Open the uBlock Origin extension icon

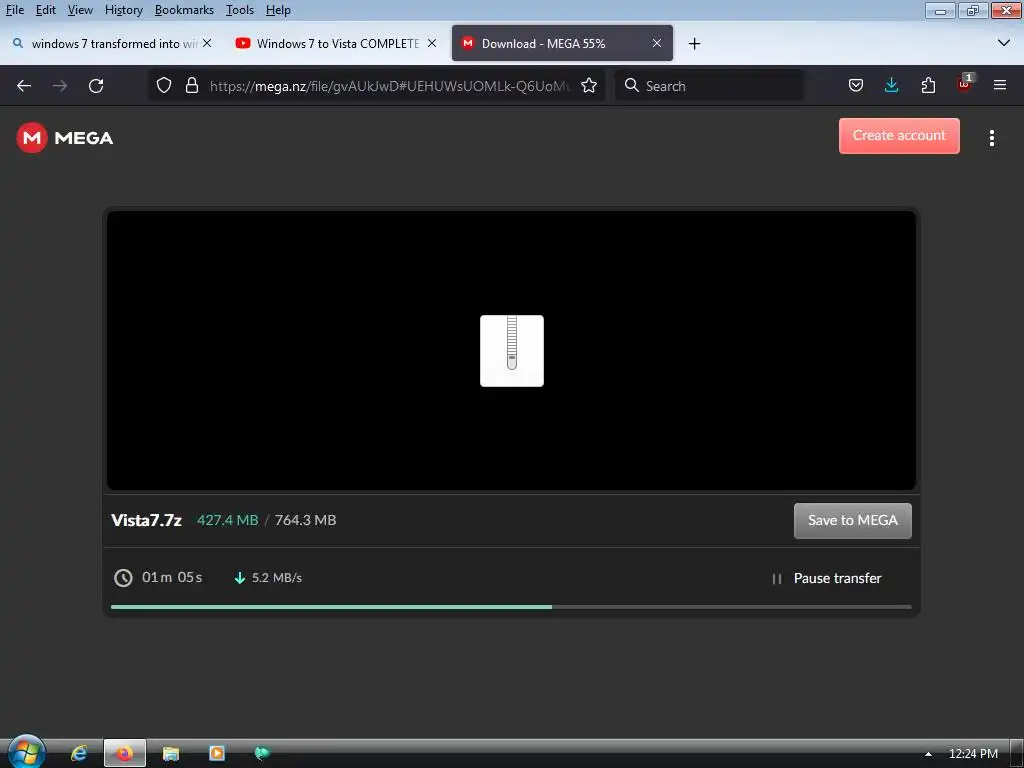pyautogui.click(x=965, y=84)
